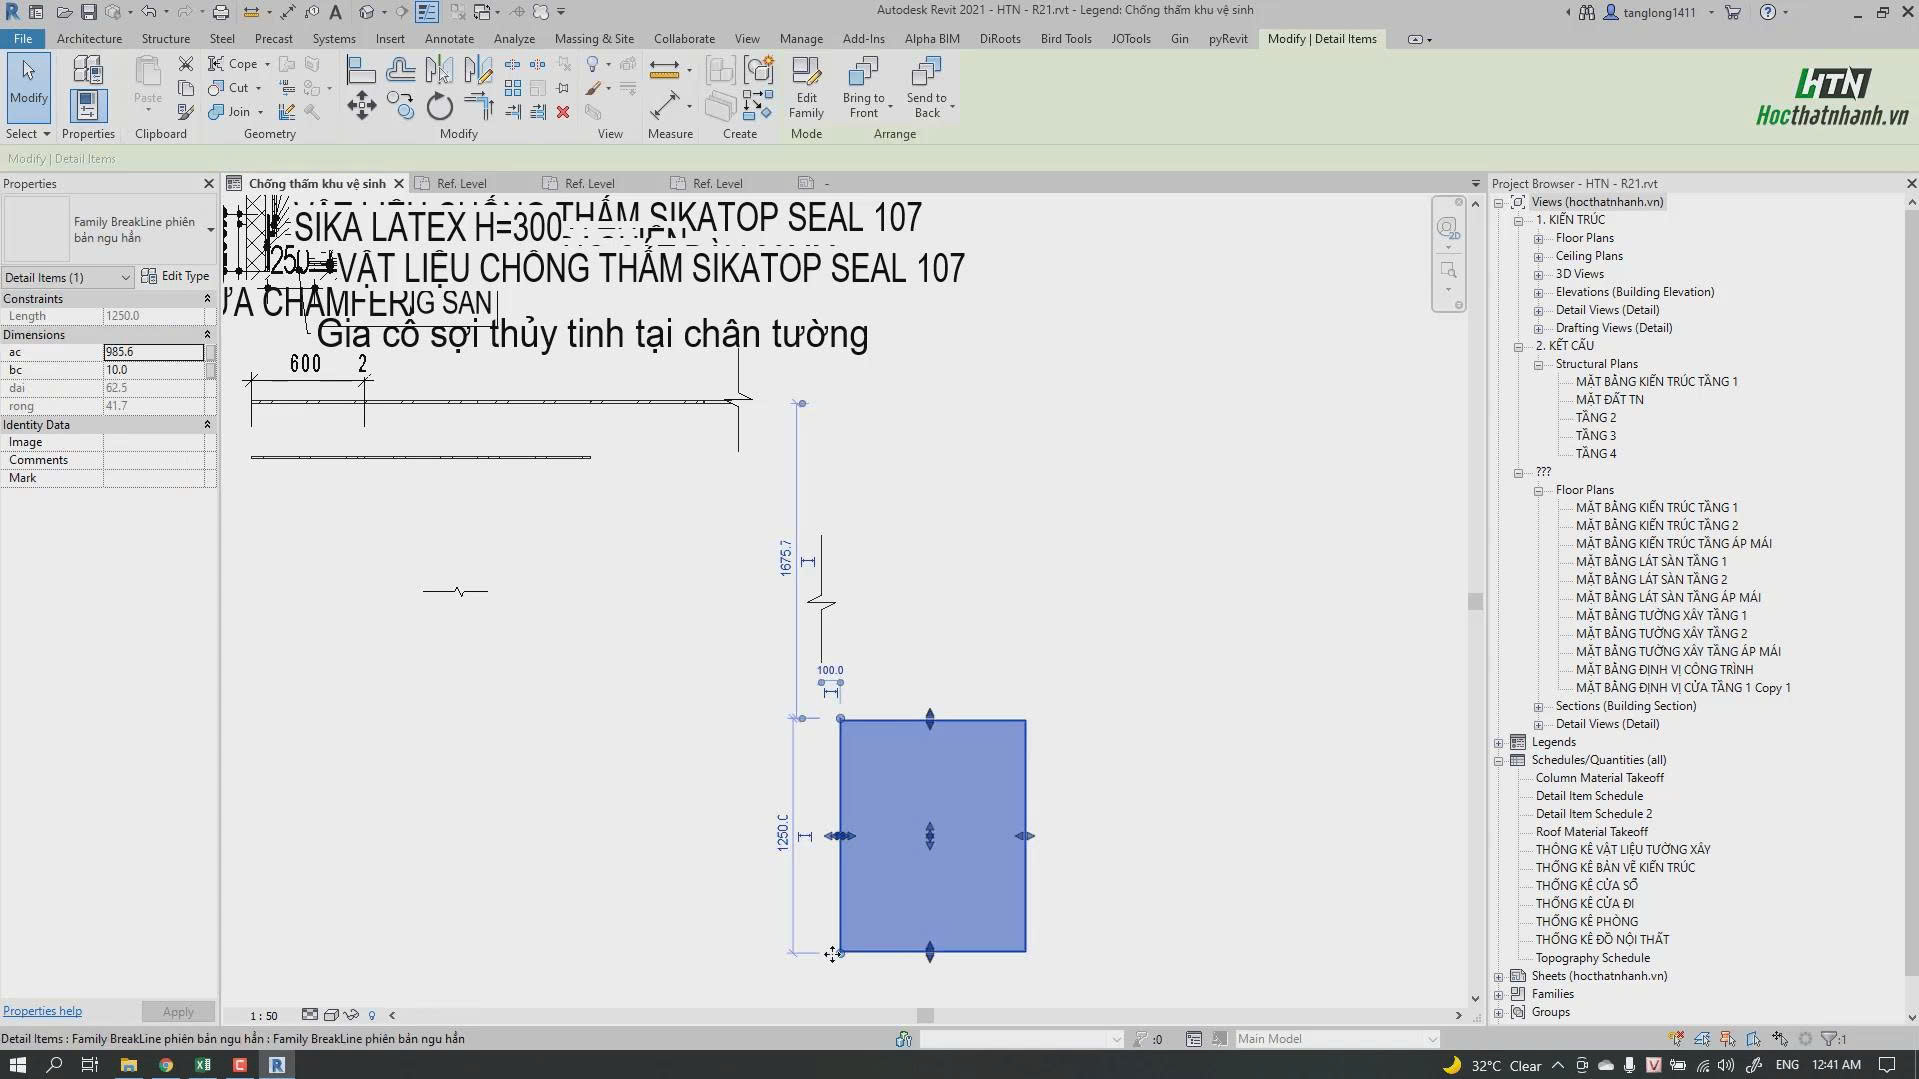Click the ac dimension input field

154,352
